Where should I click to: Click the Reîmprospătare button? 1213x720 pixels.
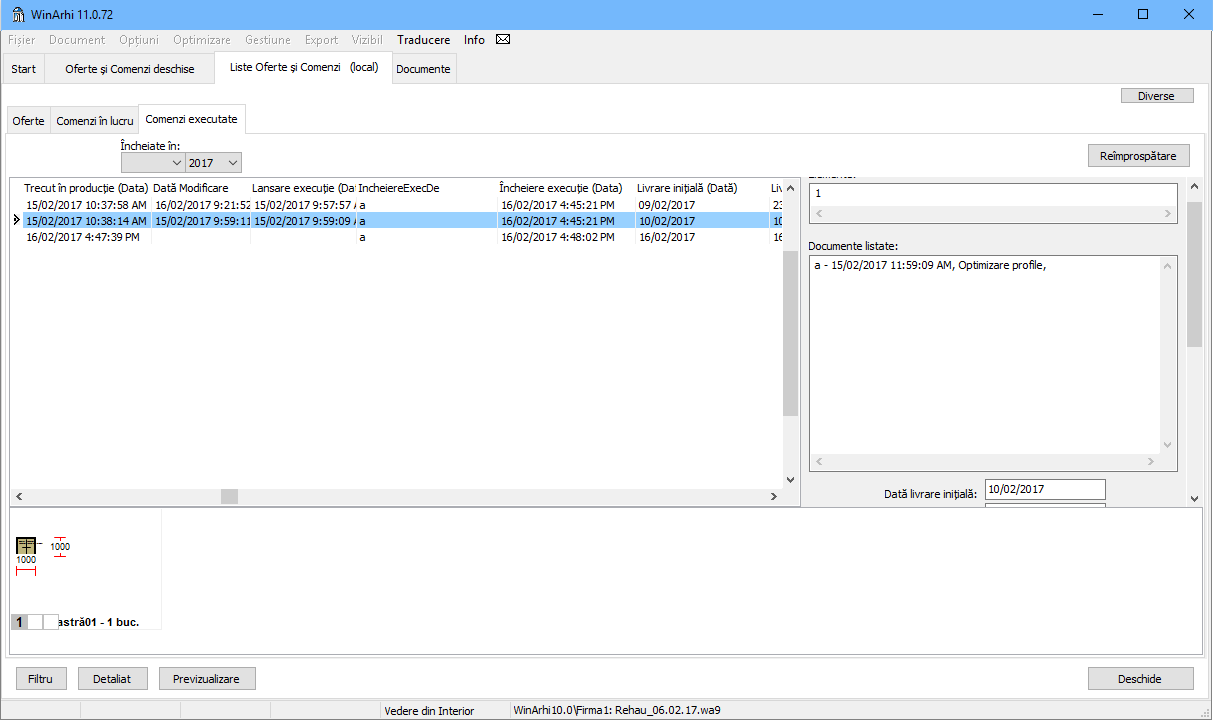pyautogui.click(x=1138, y=156)
